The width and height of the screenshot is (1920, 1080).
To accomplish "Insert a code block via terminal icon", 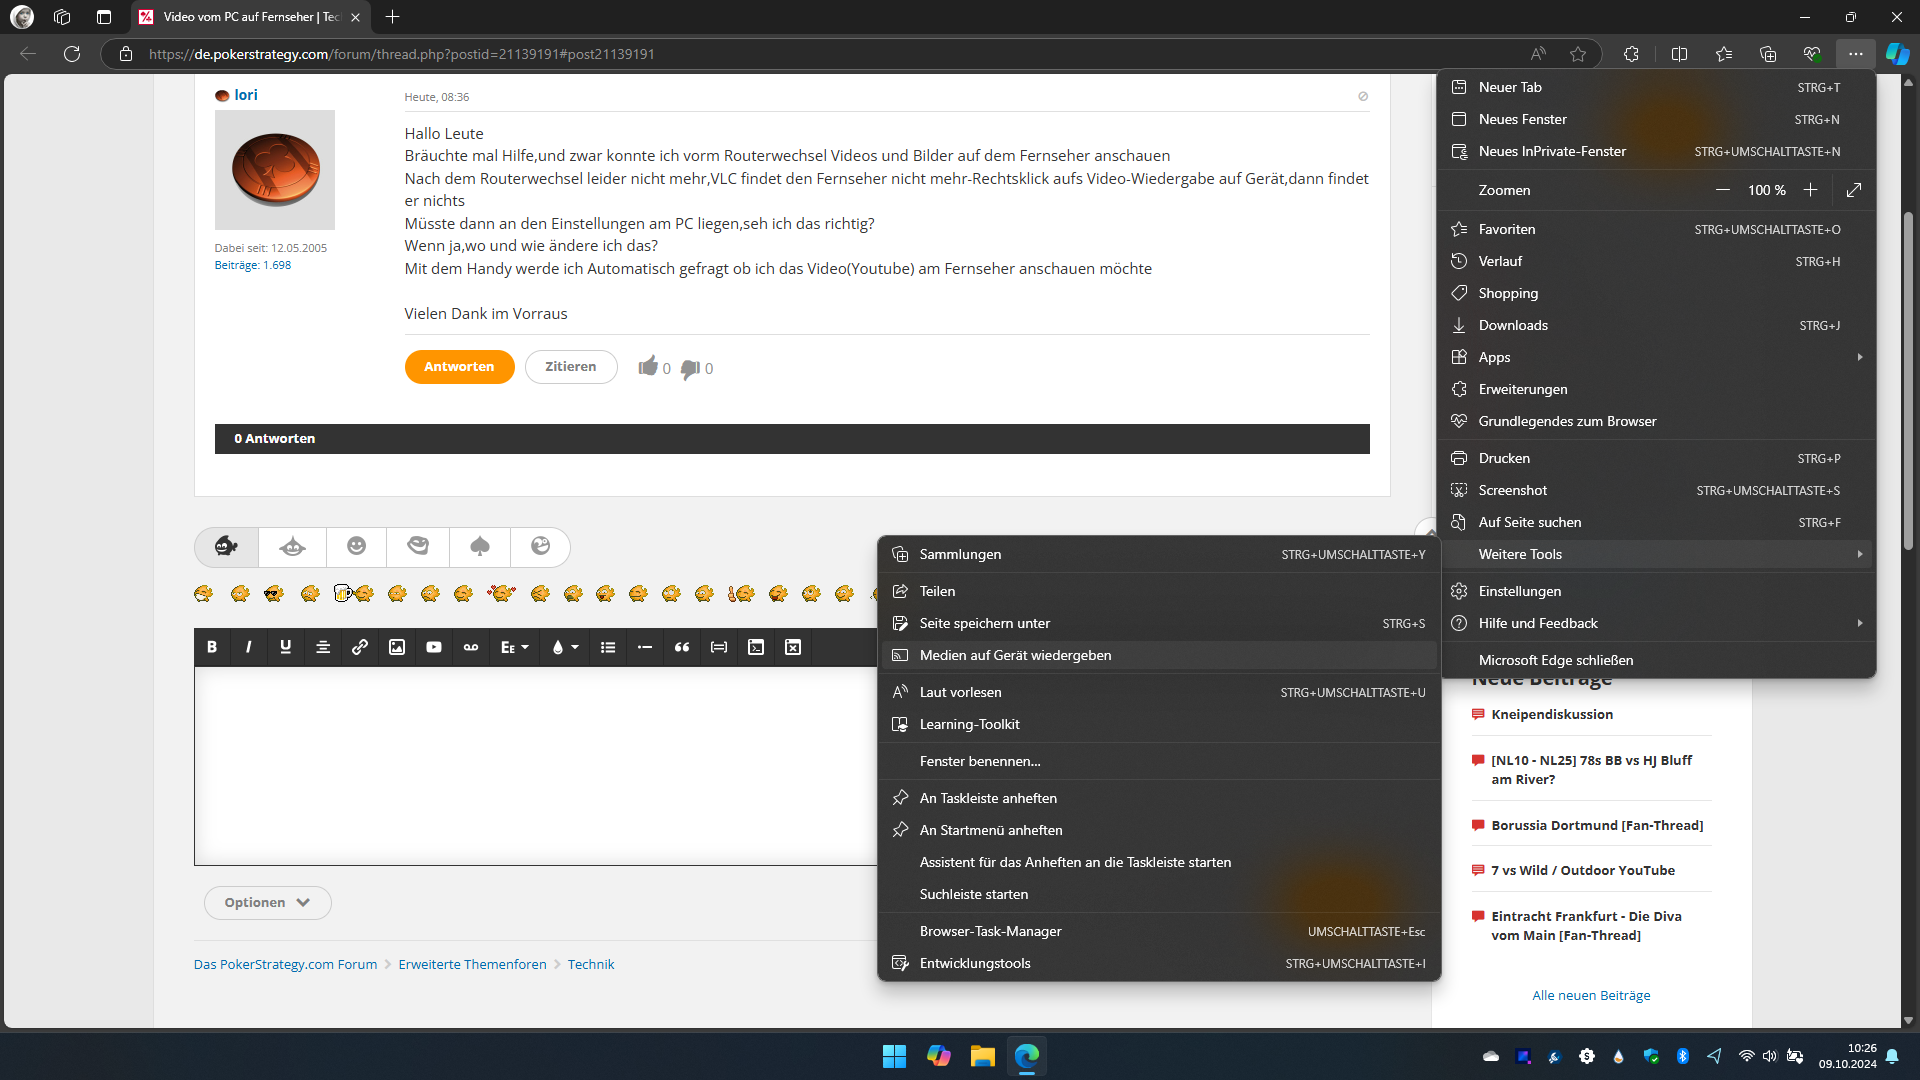I will (x=756, y=647).
